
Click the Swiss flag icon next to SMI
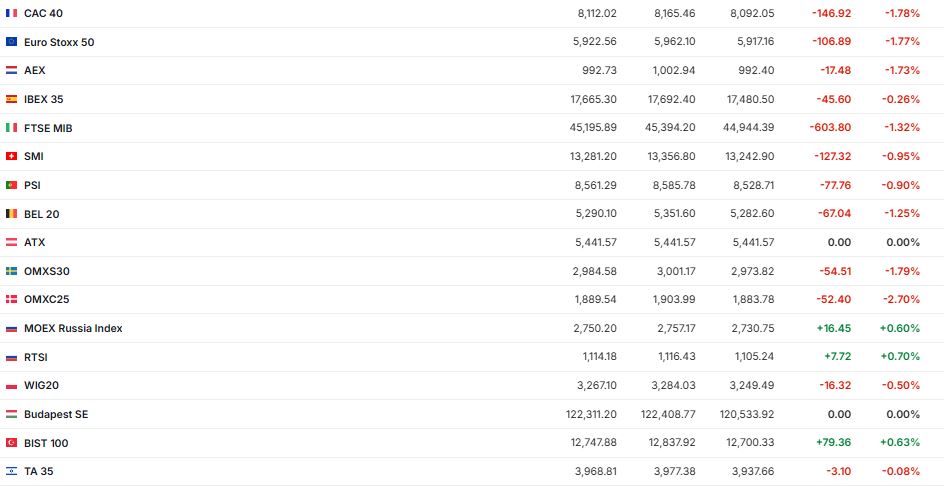pos(11,156)
